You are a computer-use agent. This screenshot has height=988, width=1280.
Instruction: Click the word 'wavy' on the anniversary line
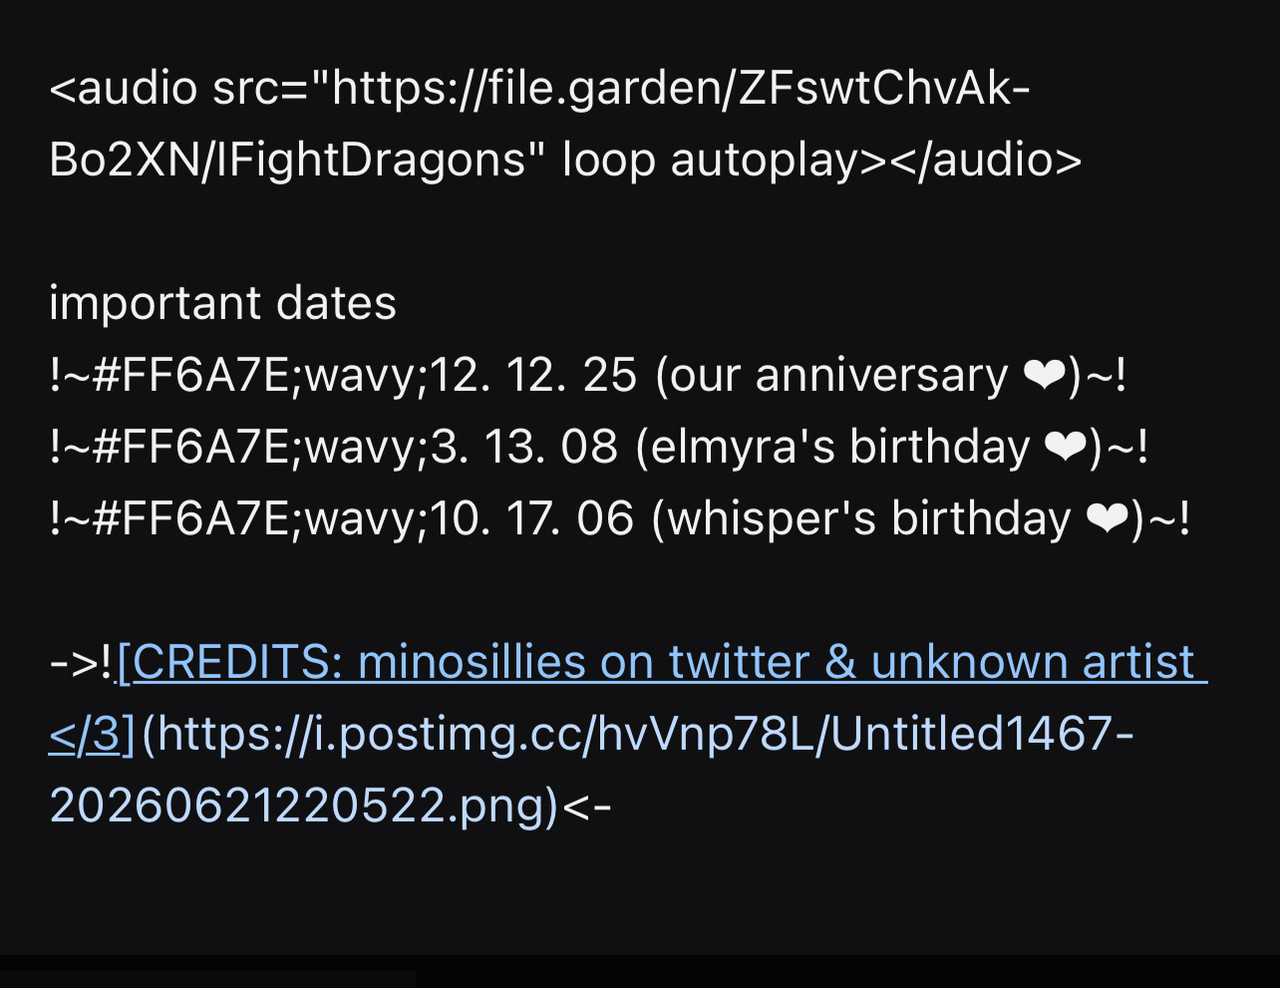[359, 378]
